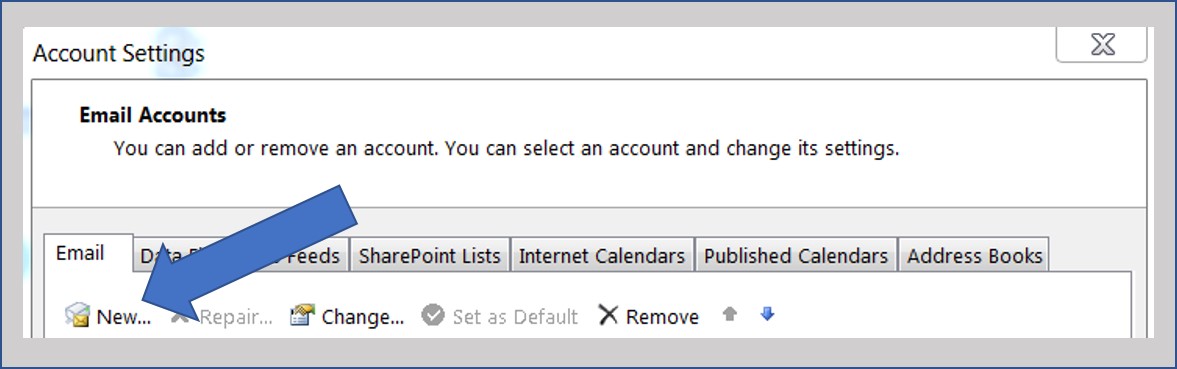This screenshot has width=1177, height=369.
Task: Click the New account envelope icon
Action: (x=78, y=316)
